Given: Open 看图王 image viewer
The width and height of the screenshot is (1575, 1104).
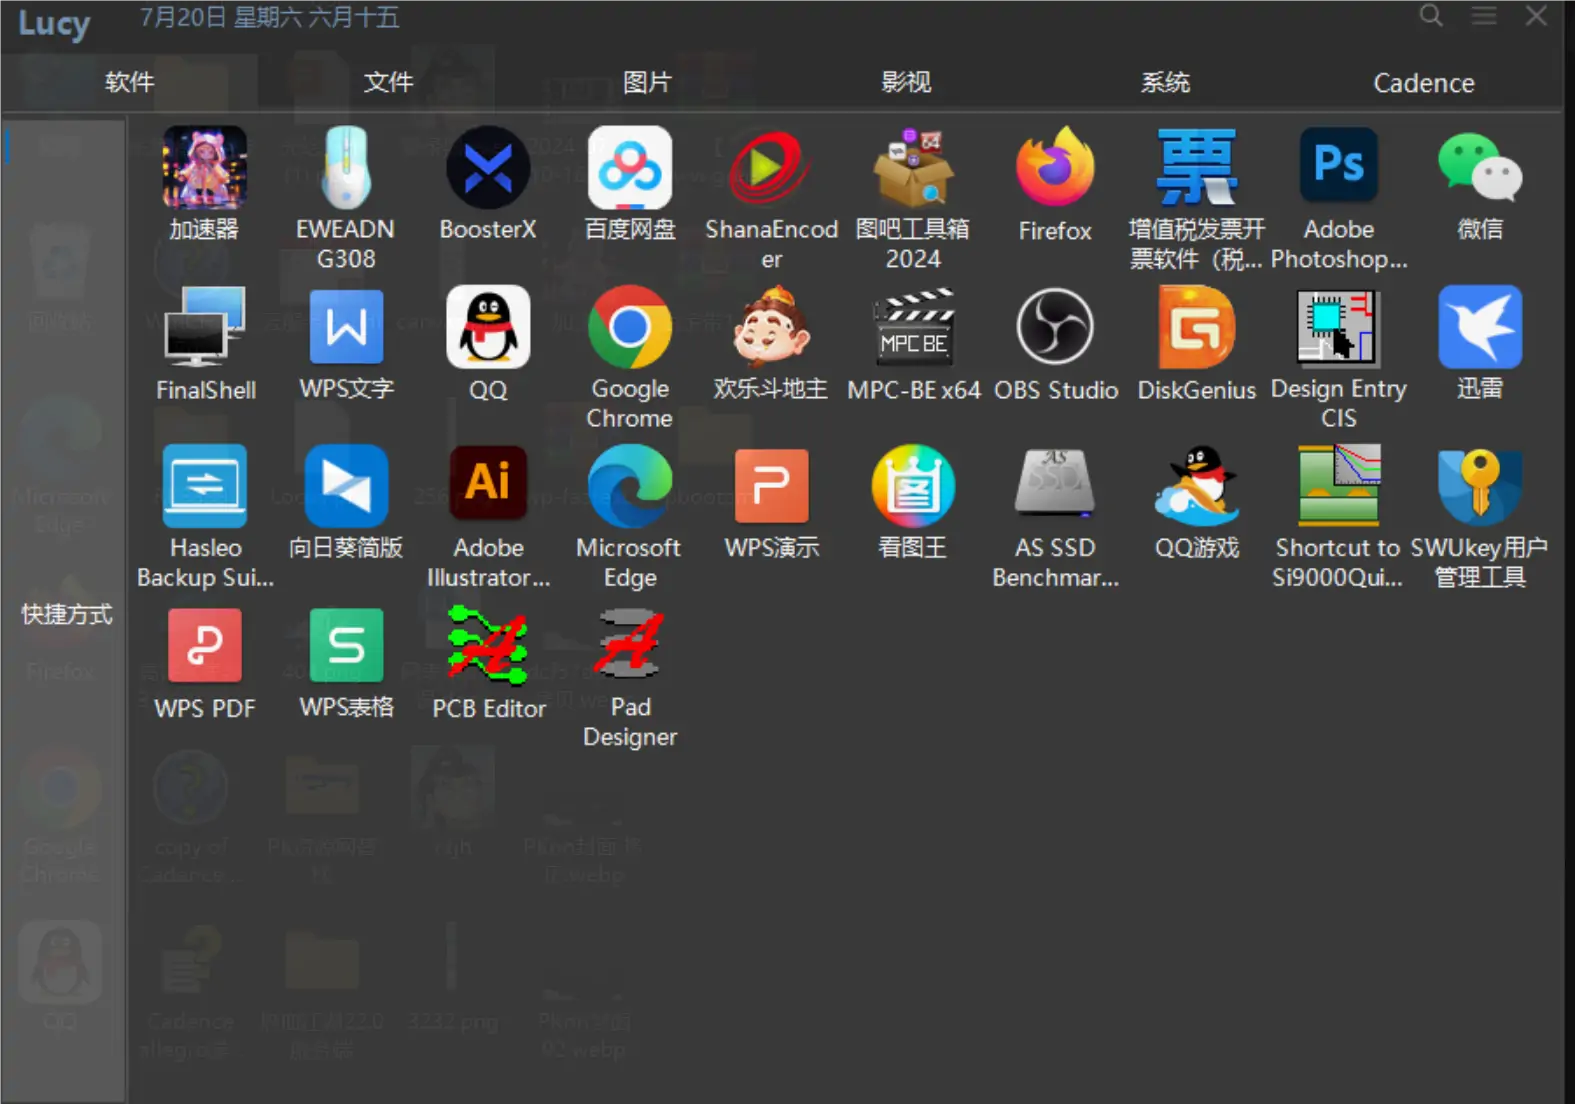Looking at the screenshot, I should tap(913, 486).
